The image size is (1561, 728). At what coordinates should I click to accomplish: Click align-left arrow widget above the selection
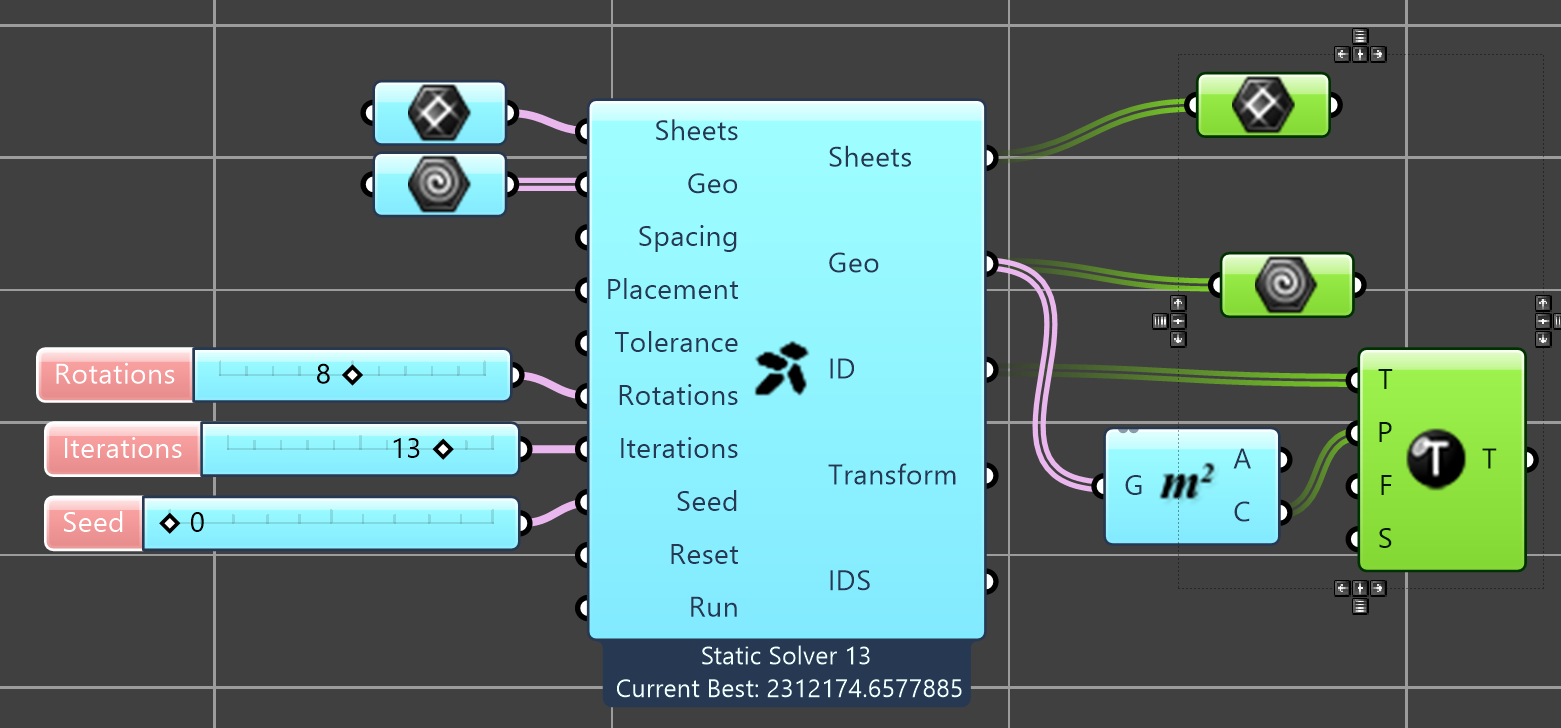[x=1342, y=54]
